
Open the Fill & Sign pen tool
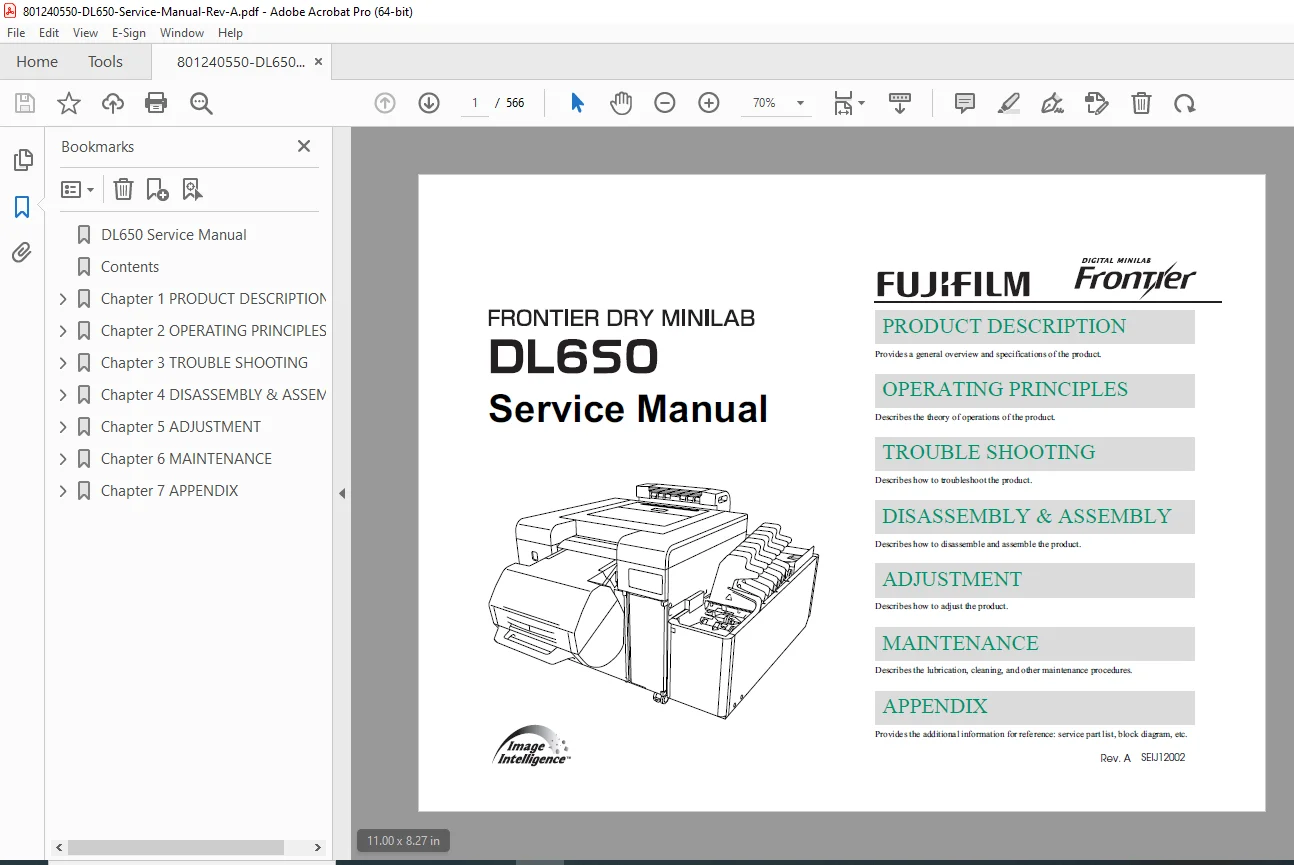coord(1052,103)
